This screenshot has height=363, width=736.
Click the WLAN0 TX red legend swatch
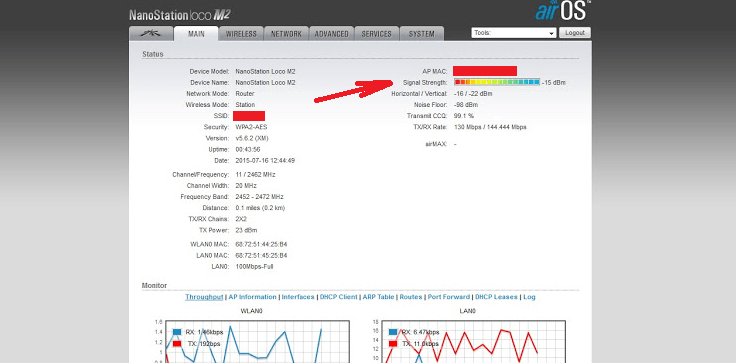click(x=177, y=344)
